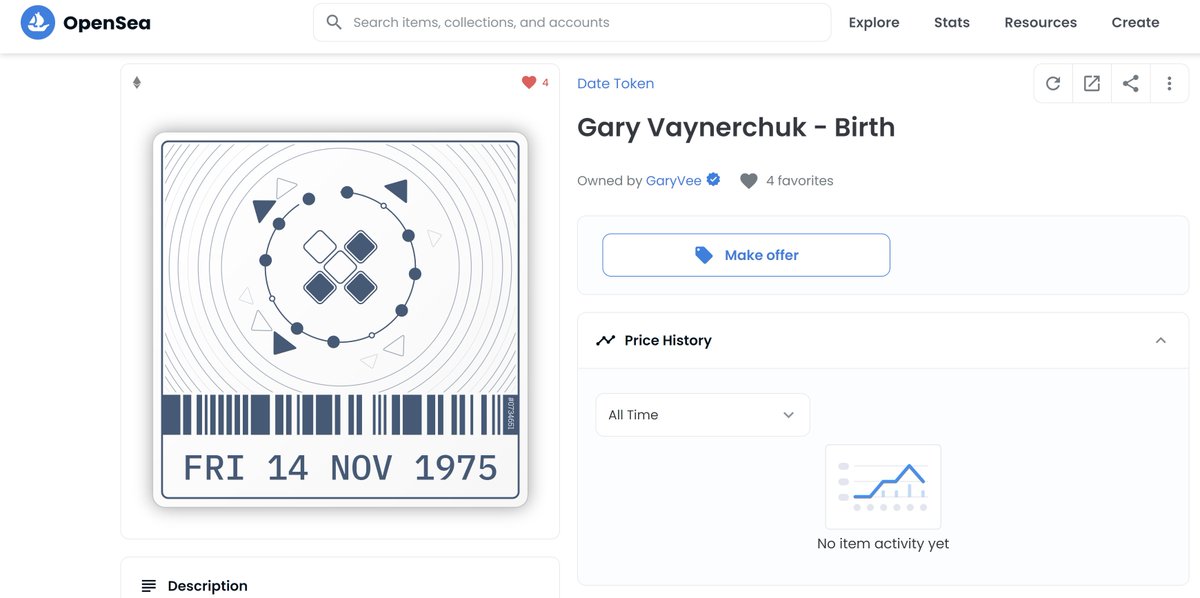Open the view on external site icon
This screenshot has height=598, width=1200.
(x=1092, y=84)
